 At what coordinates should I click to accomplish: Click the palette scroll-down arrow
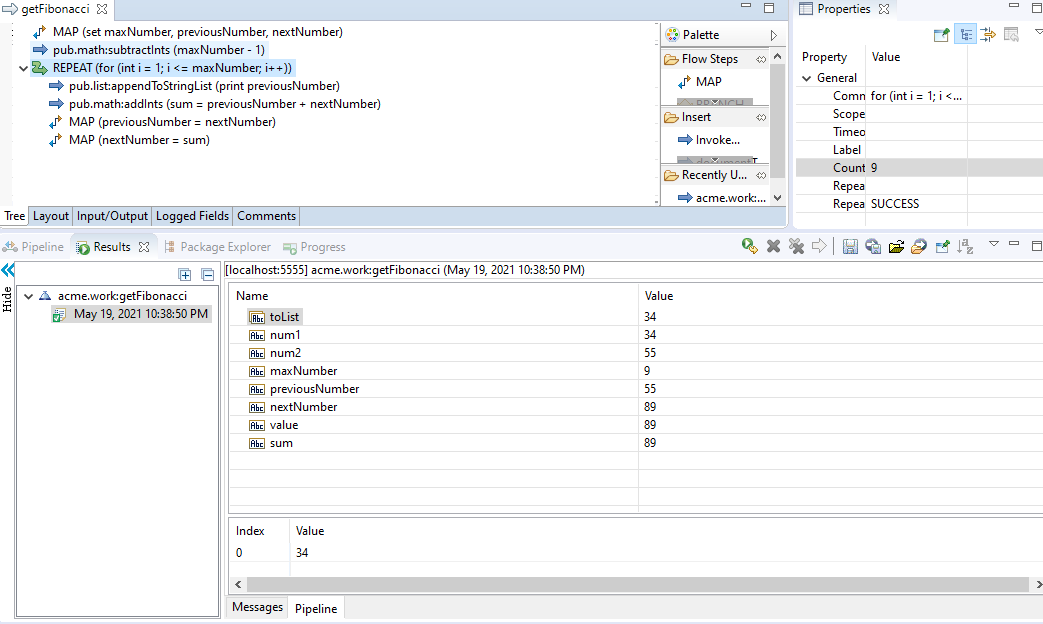777,198
